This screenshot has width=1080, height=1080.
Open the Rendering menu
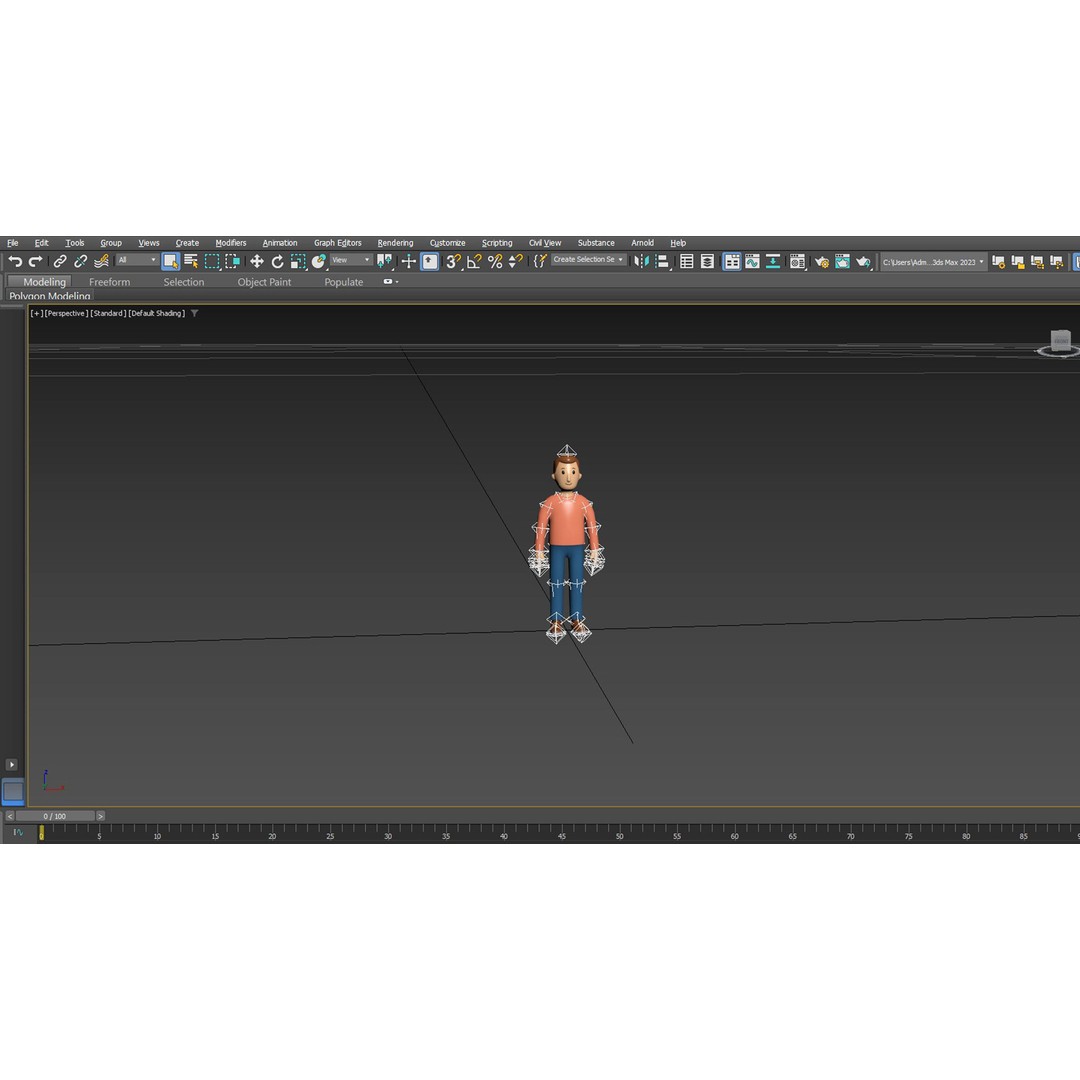coord(395,242)
